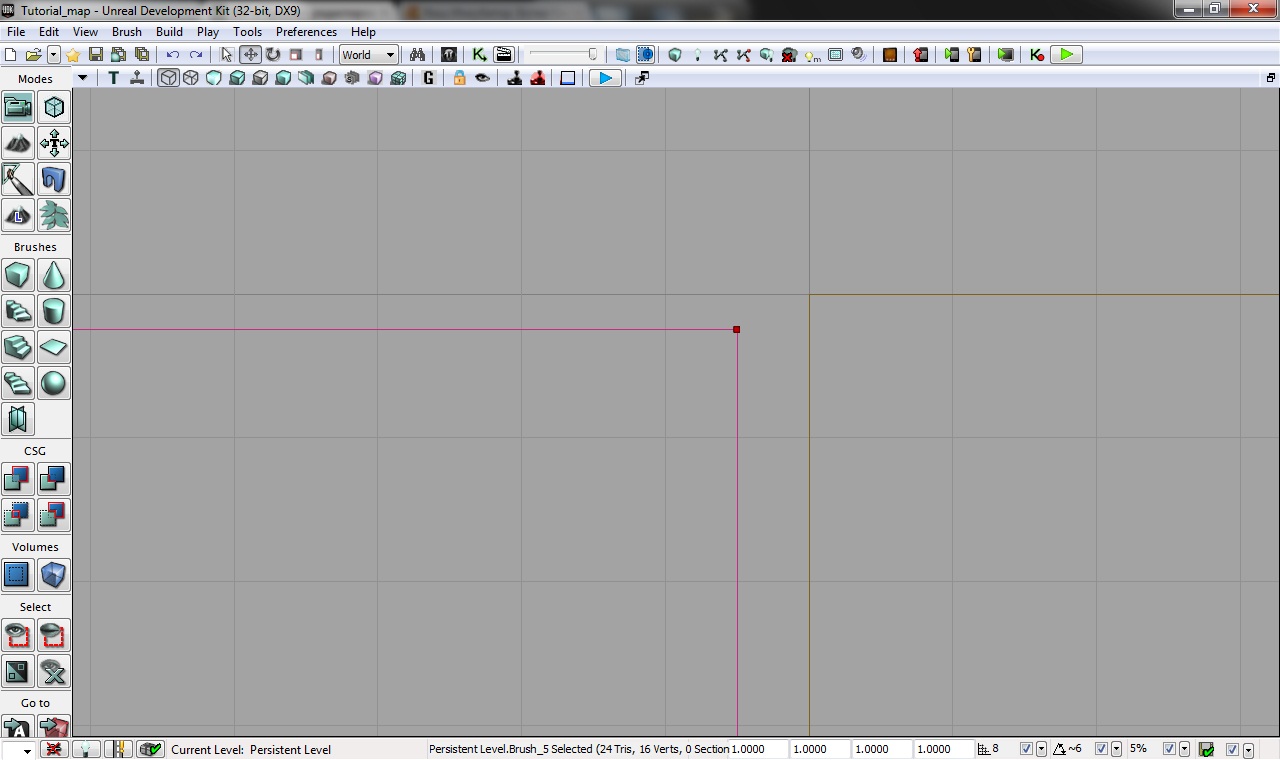The height and width of the screenshot is (760, 1280).
Task: Select the Cube brush builder
Action: [17, 275]
